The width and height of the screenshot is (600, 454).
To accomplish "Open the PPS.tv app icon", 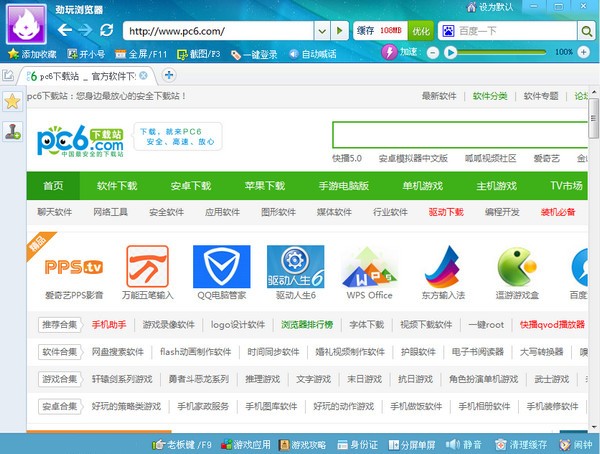I will click(74, 267).
